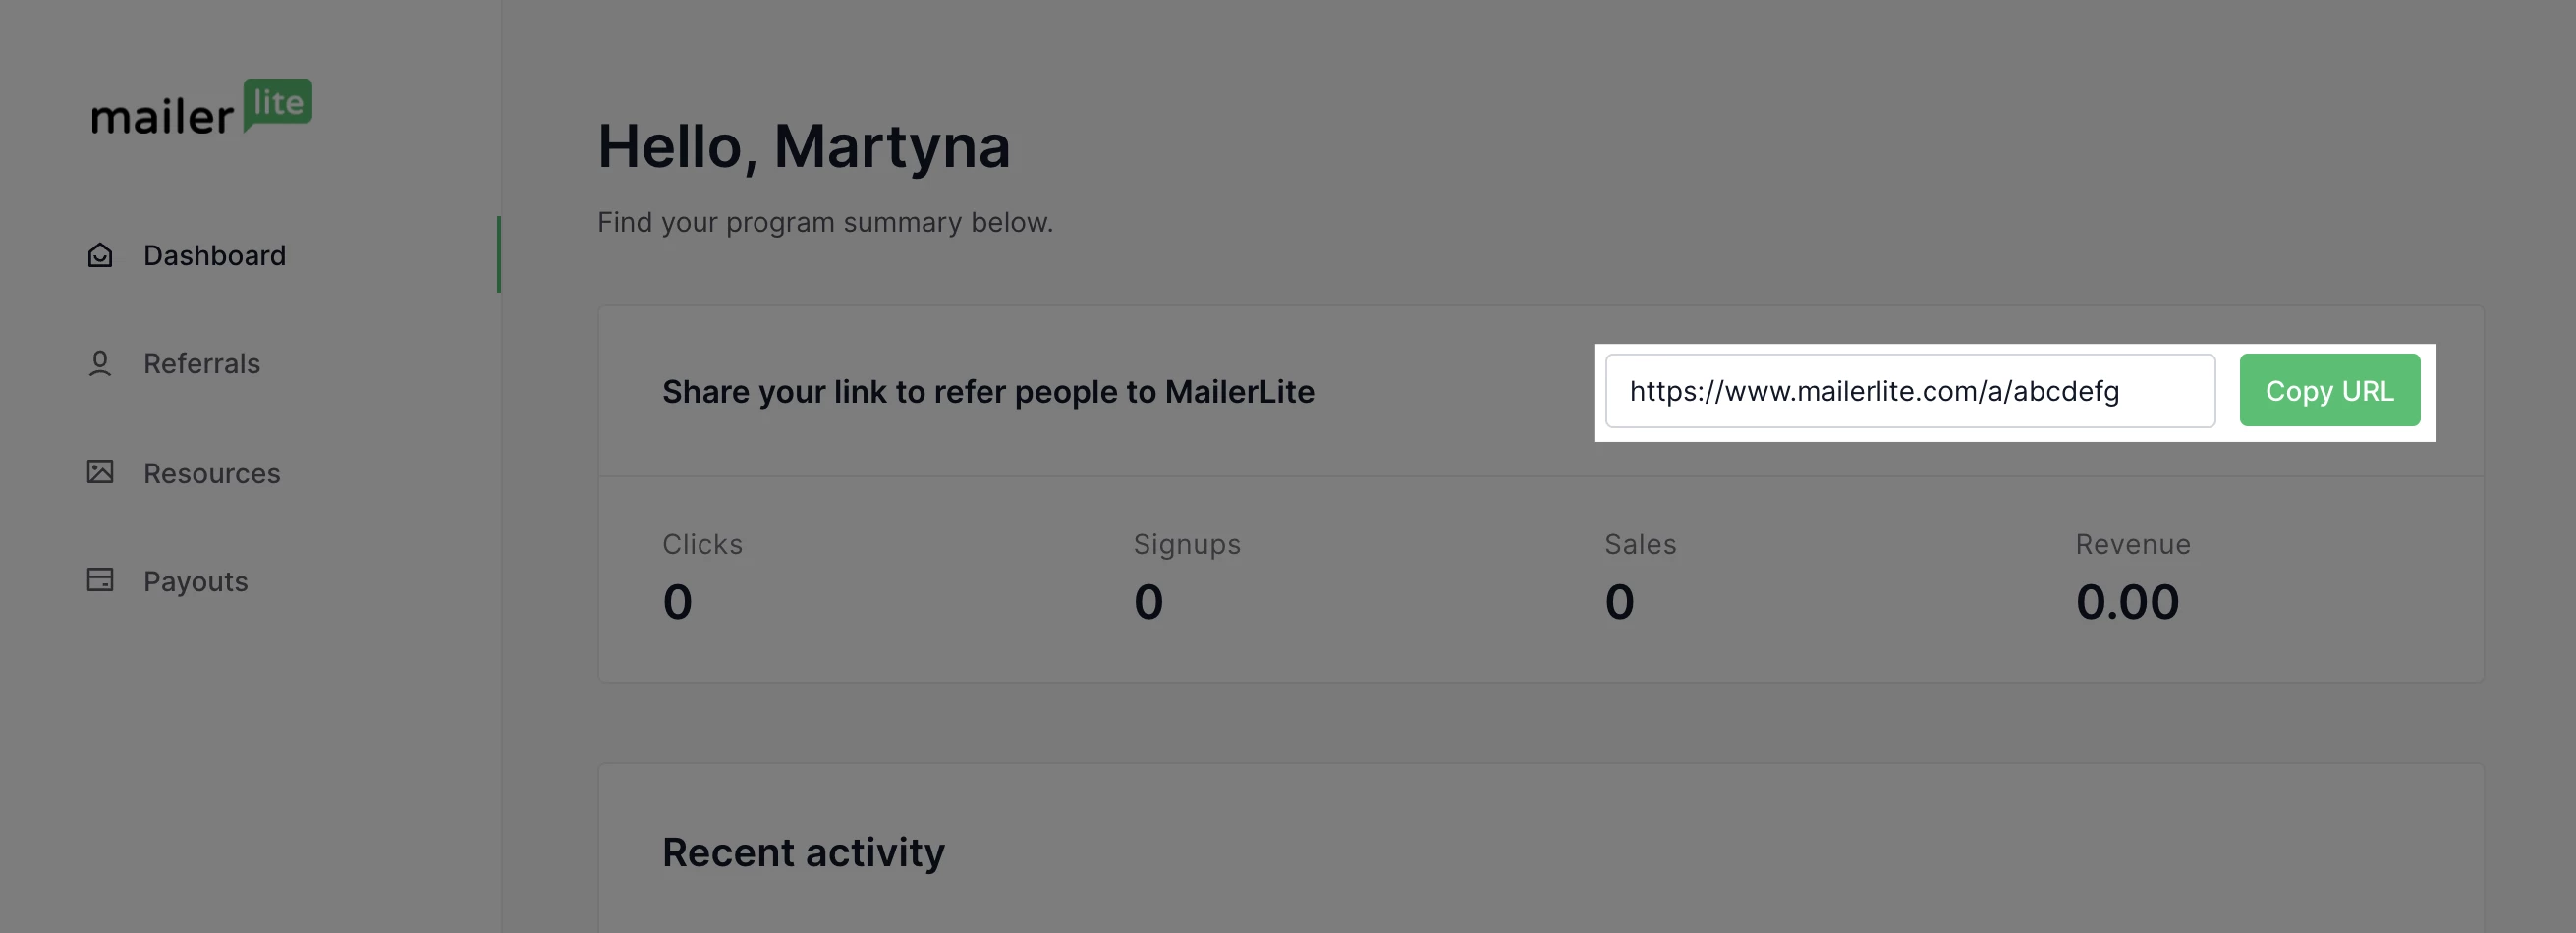Click the Clicks statistic value

point(677,602)
